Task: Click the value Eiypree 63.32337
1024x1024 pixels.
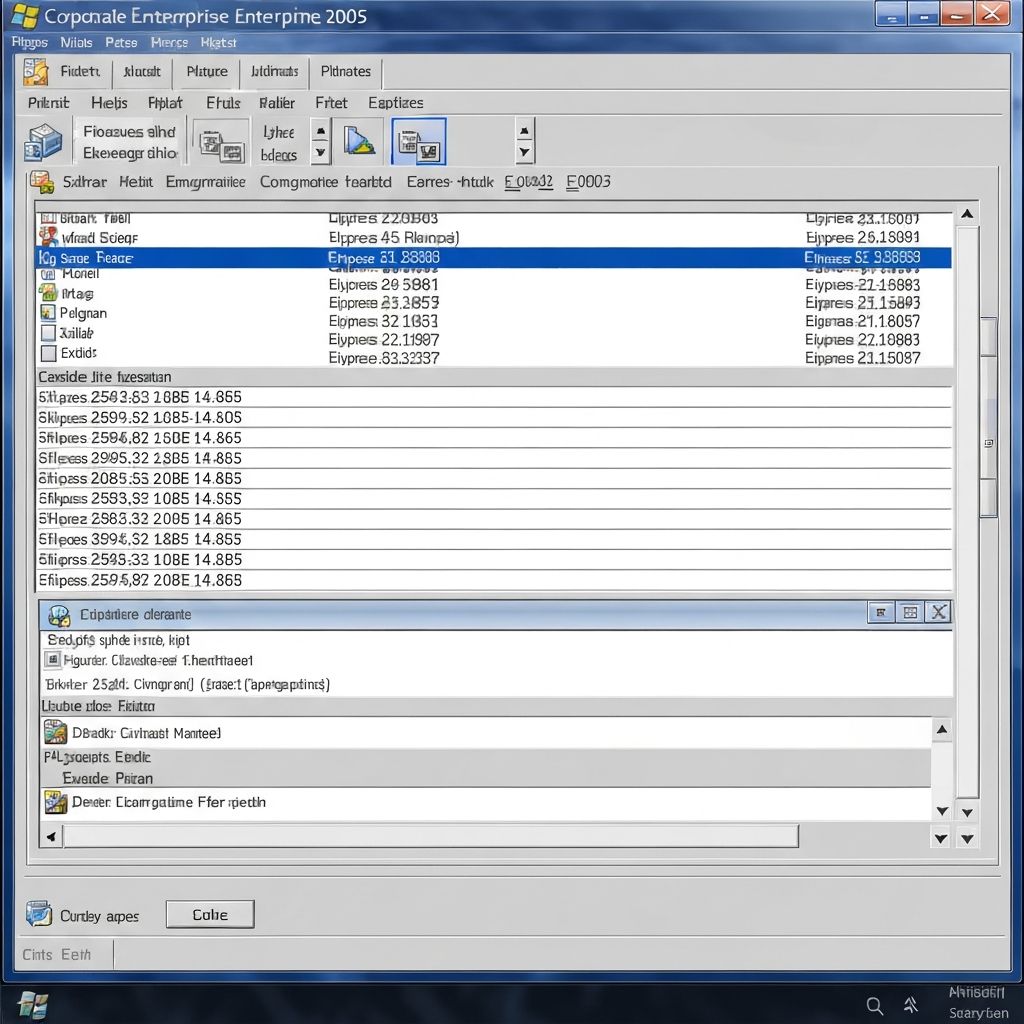Action: point(384,358)
